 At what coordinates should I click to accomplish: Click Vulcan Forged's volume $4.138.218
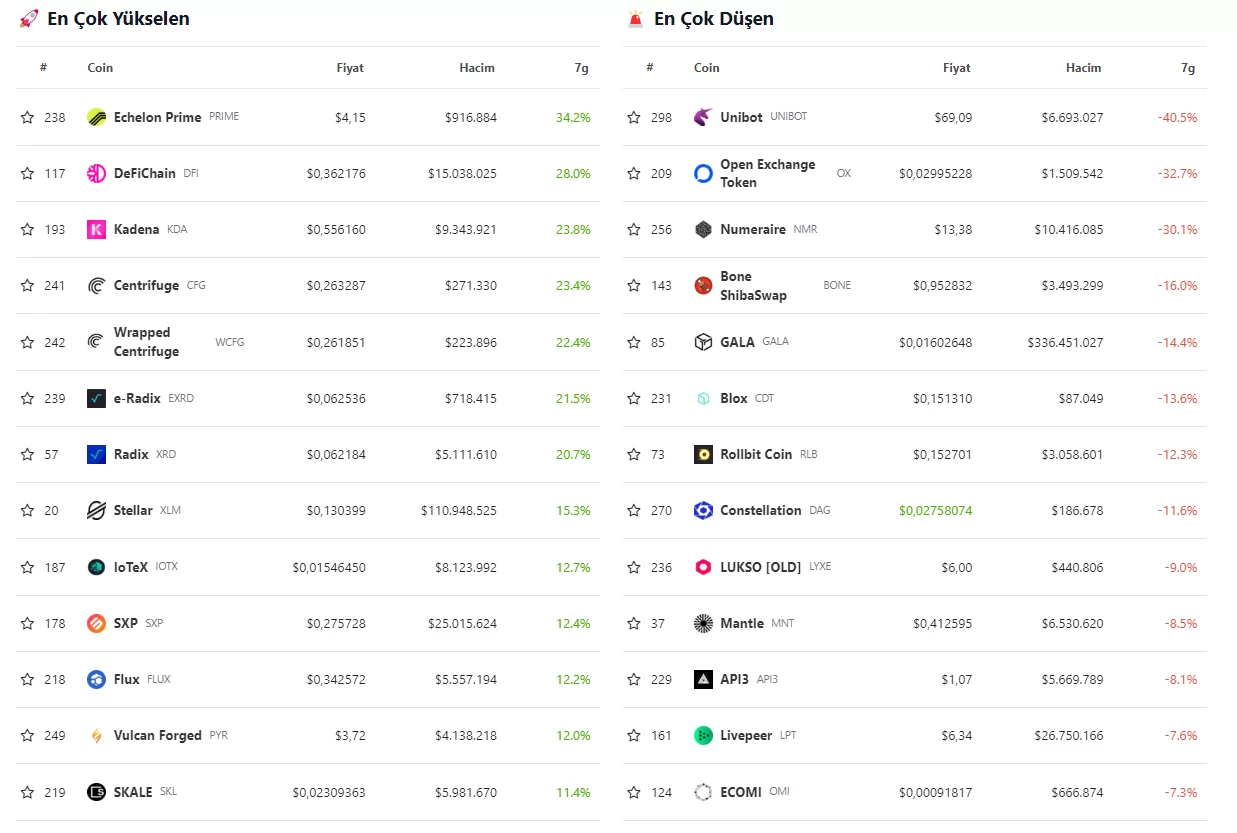tap(466, 735)
